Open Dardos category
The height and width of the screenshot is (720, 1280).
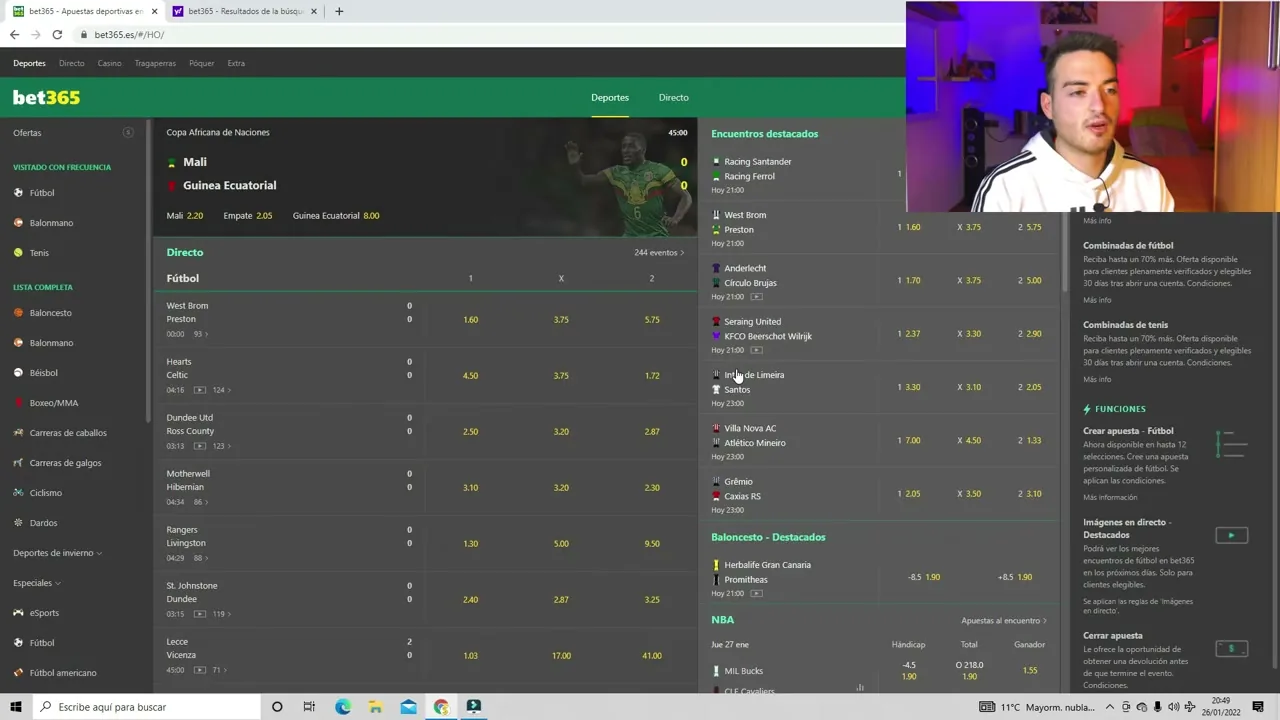click(43, 523)
